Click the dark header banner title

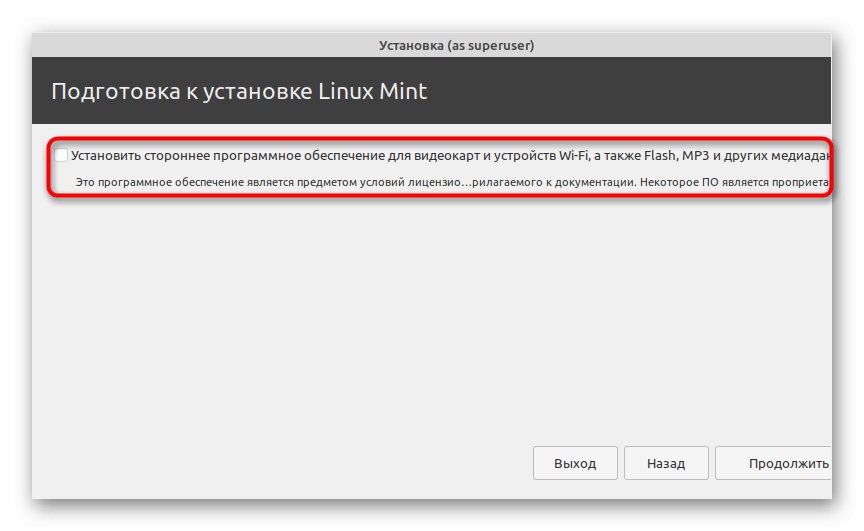pos(239,92)
